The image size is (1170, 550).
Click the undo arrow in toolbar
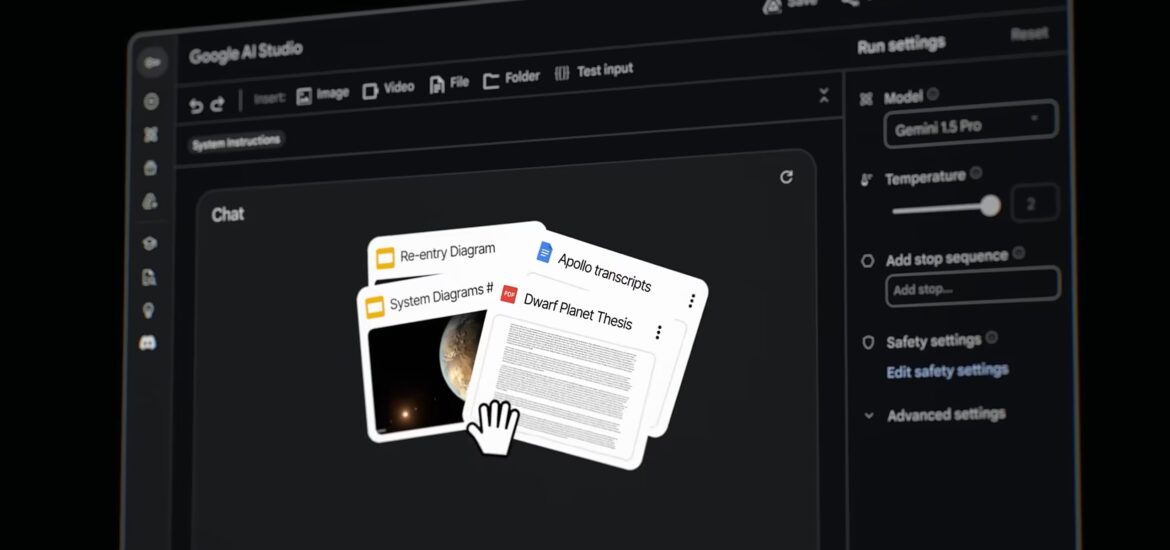click(x=197, y=105)
